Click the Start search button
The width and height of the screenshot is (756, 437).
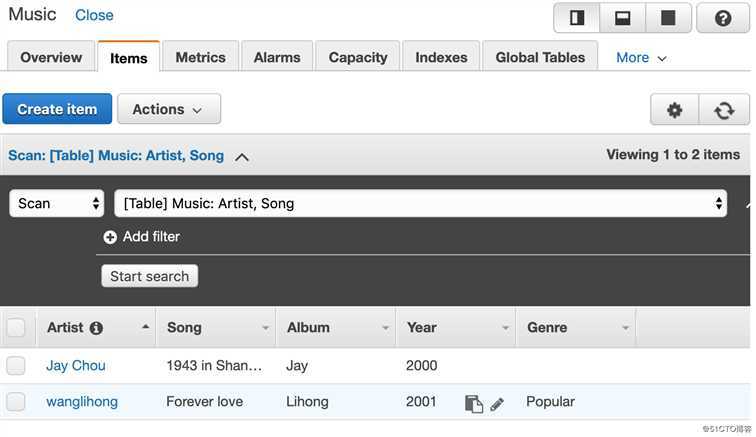tap(149, 276)
